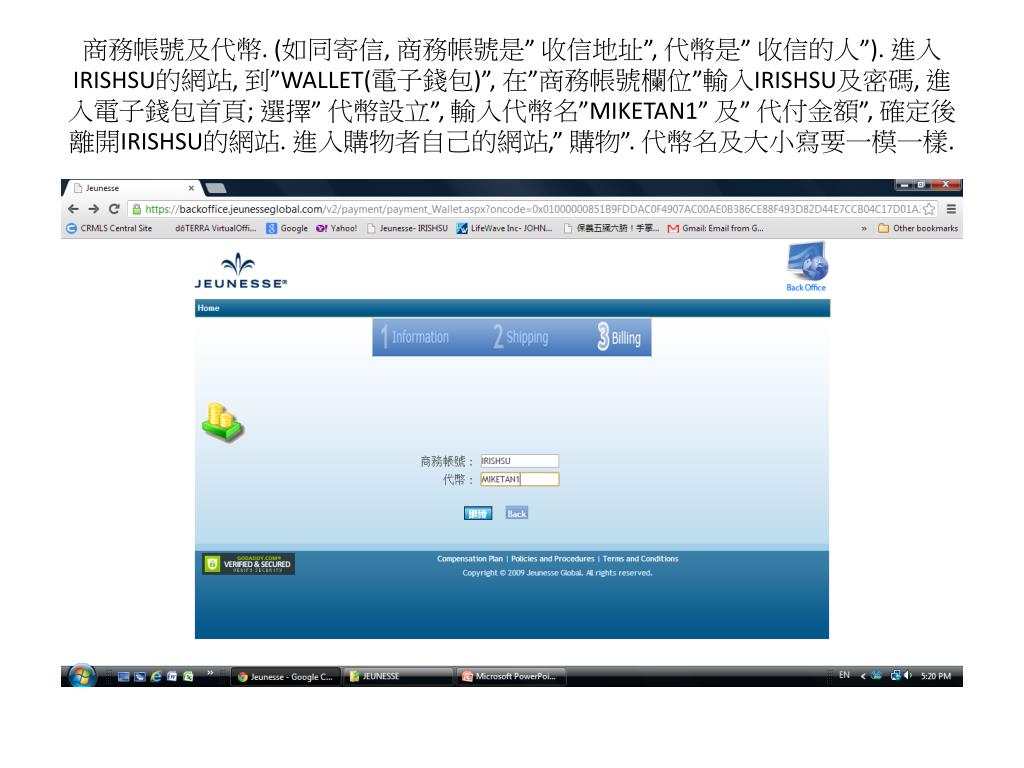Click the gold coins wallet icon
Screen dimensions: 1024x768
222,423
